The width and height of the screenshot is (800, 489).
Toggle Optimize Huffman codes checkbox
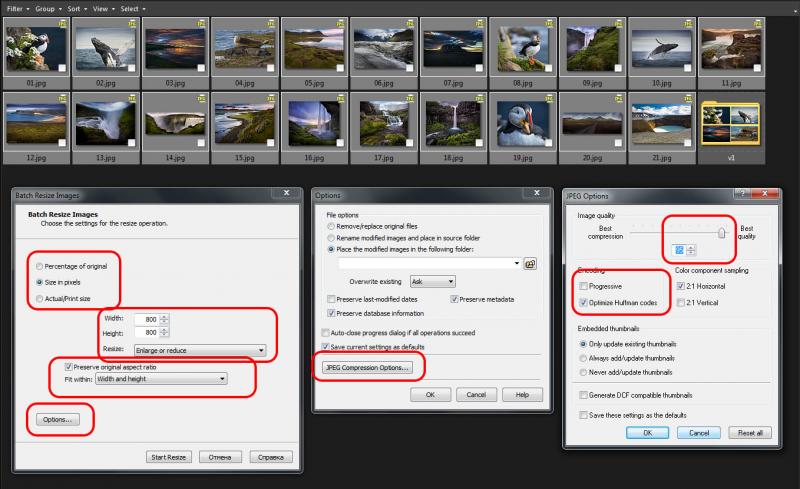(583, 303)
